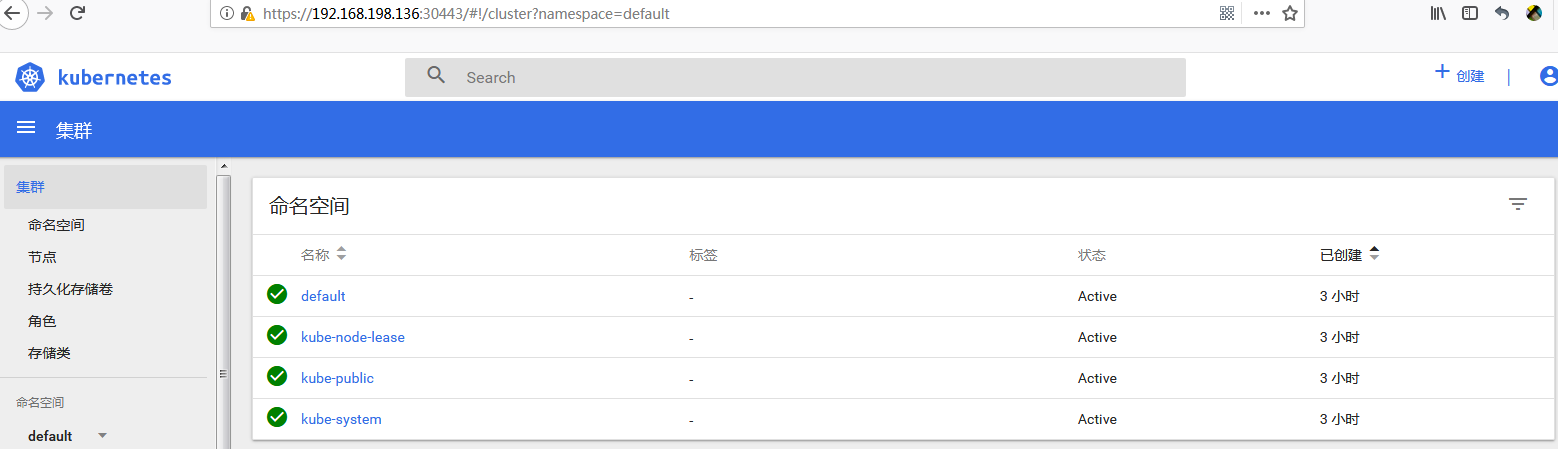Open page actions three-dot menu
Image resolution: width=1558 pixels, height=449 pixels.
click(1261, 13)
